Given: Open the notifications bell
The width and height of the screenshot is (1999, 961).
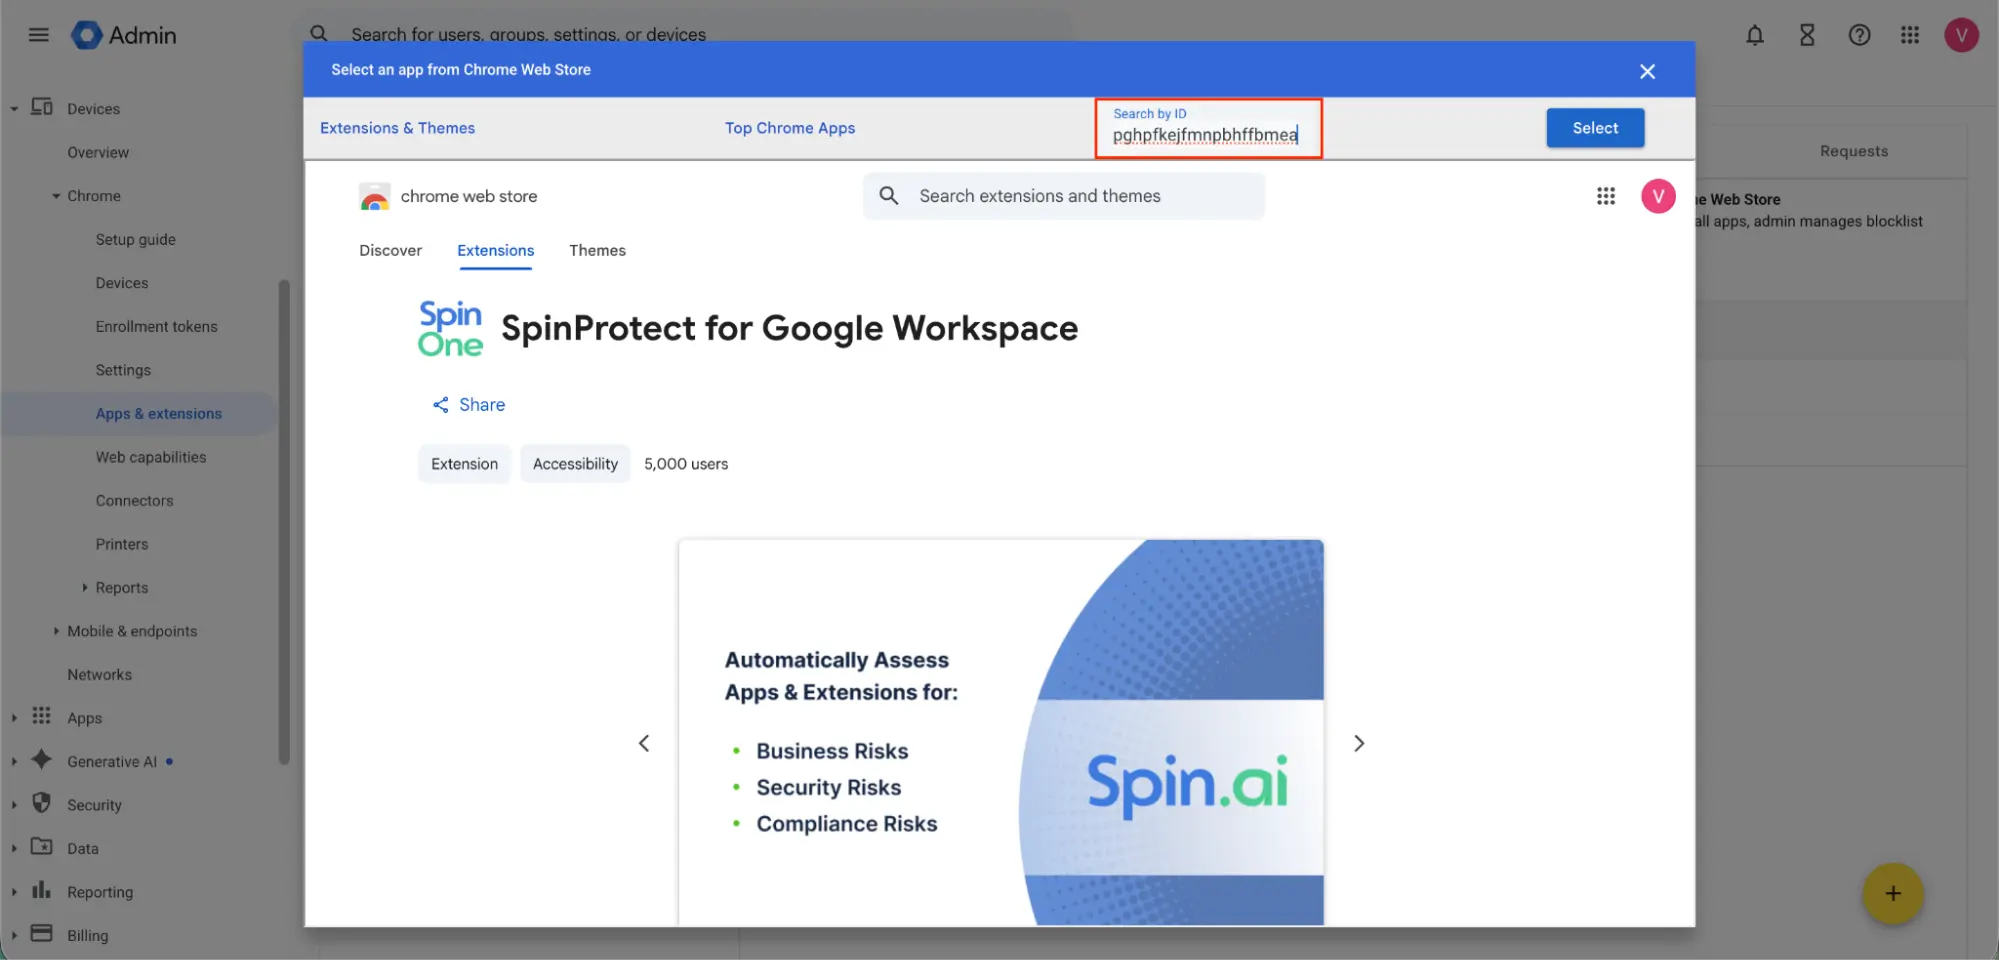Looking at the screenshot, I should pyautogui.click(x=1755, y=35).
